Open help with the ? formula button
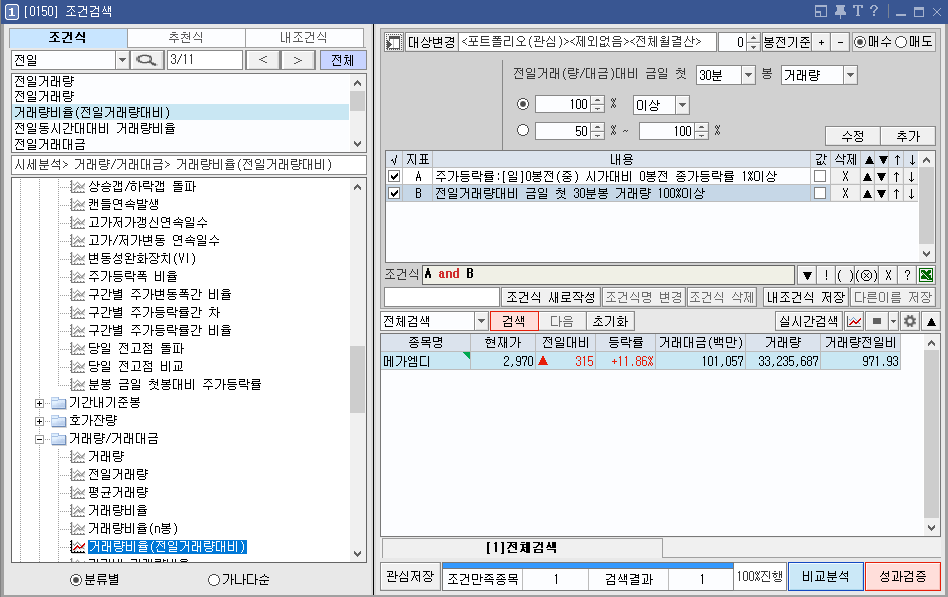Image resolution: width=948 pixels, height=597 pixels. tap(907, 276)
